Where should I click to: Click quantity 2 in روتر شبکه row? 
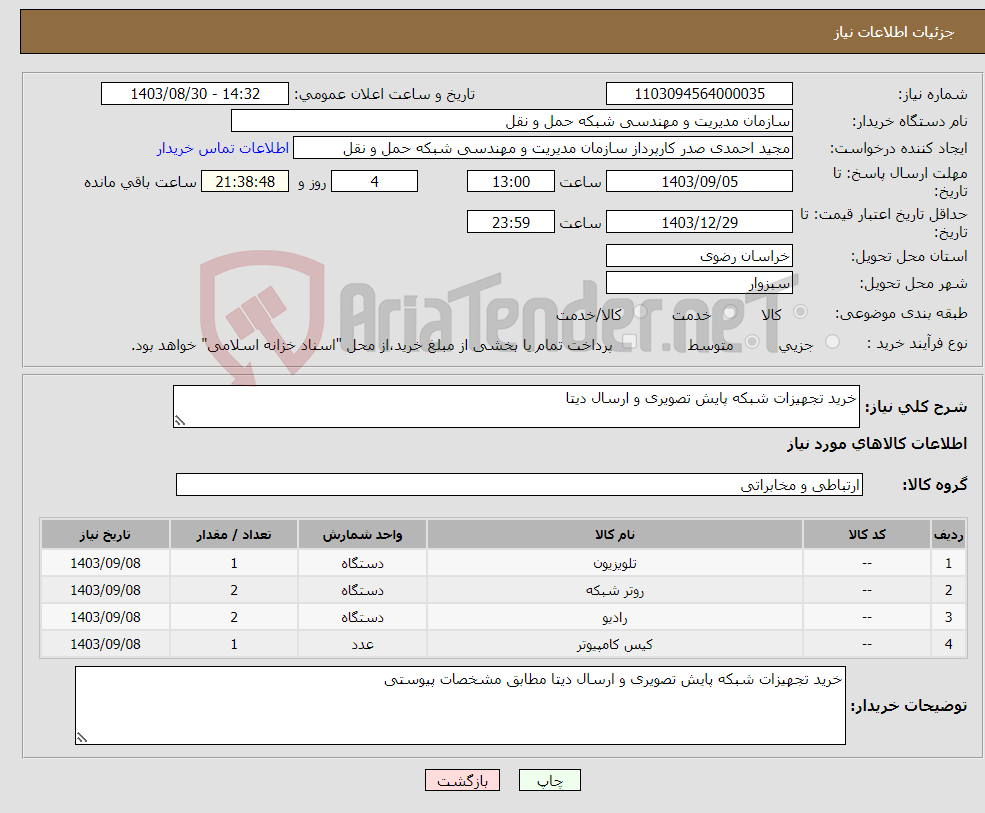[234, 590]
